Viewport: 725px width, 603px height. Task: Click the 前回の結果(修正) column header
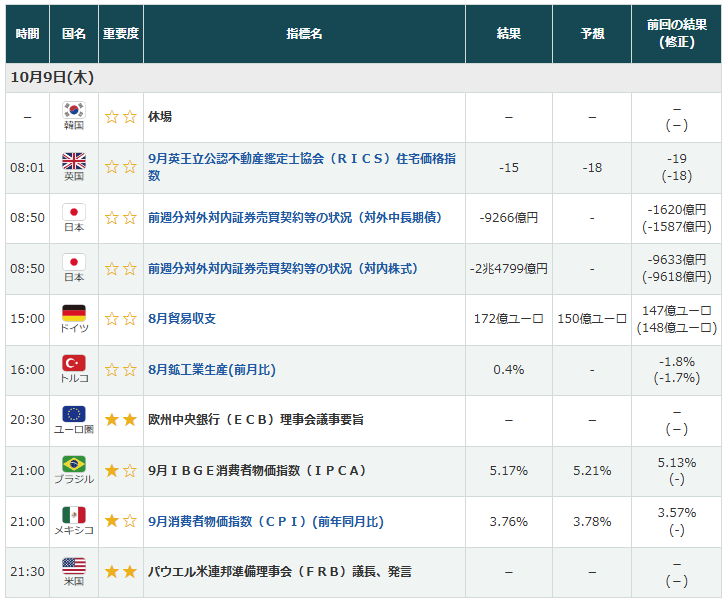tap(676, 34)
